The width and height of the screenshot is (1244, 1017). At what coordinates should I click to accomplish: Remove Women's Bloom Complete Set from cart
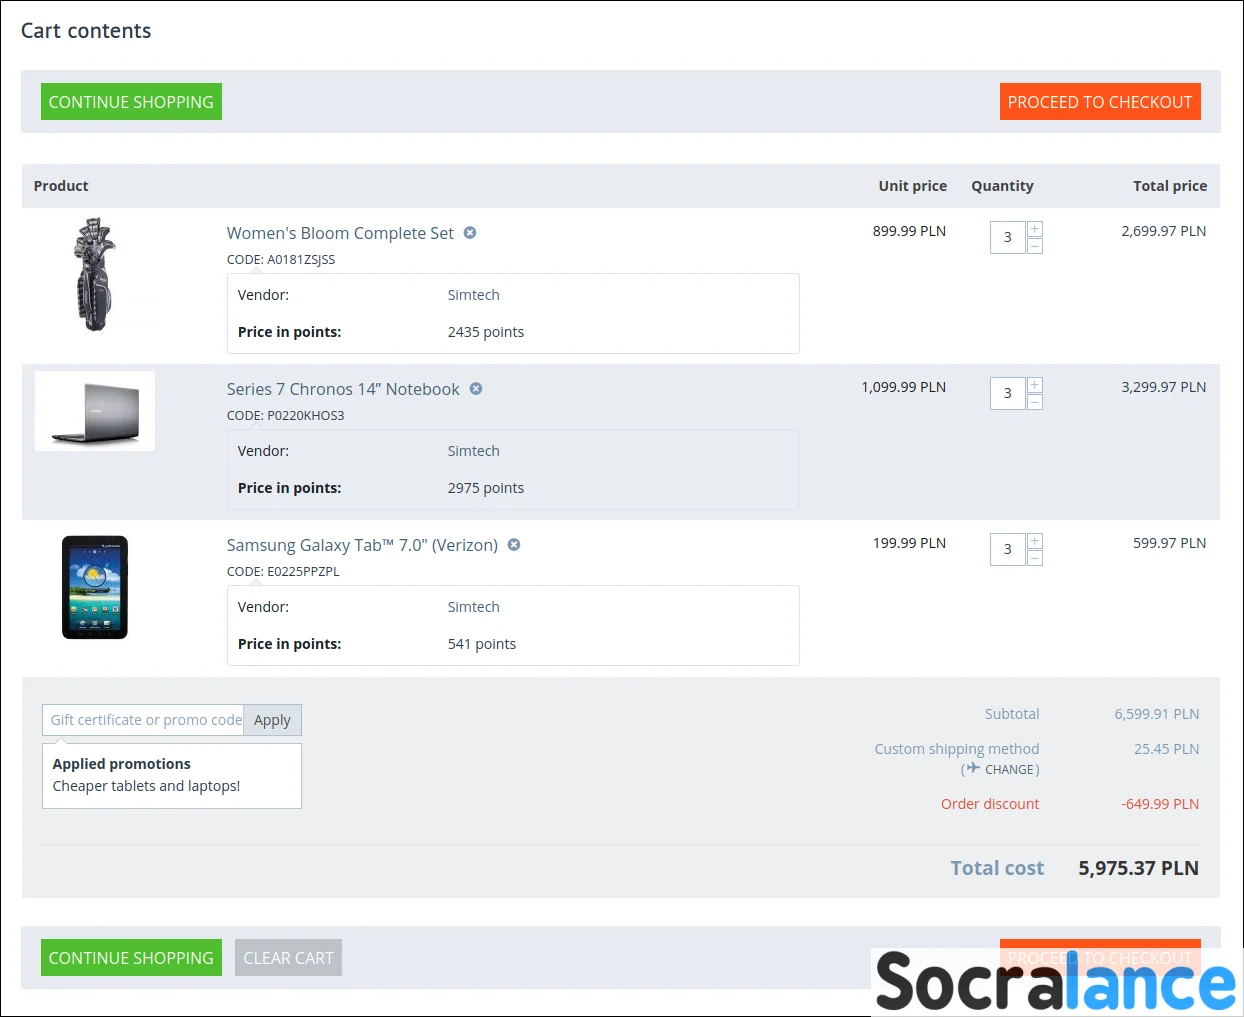click(470, 233)
